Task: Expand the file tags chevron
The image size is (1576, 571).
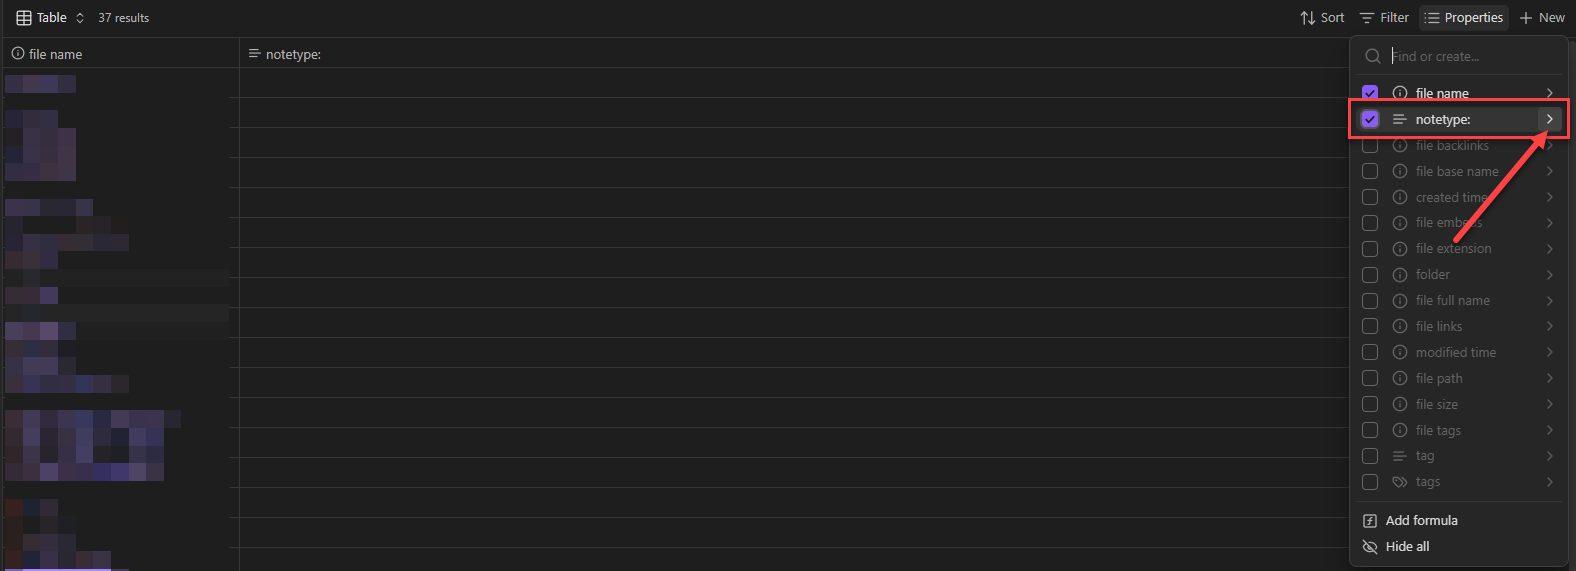Action: pos(1549,430)
